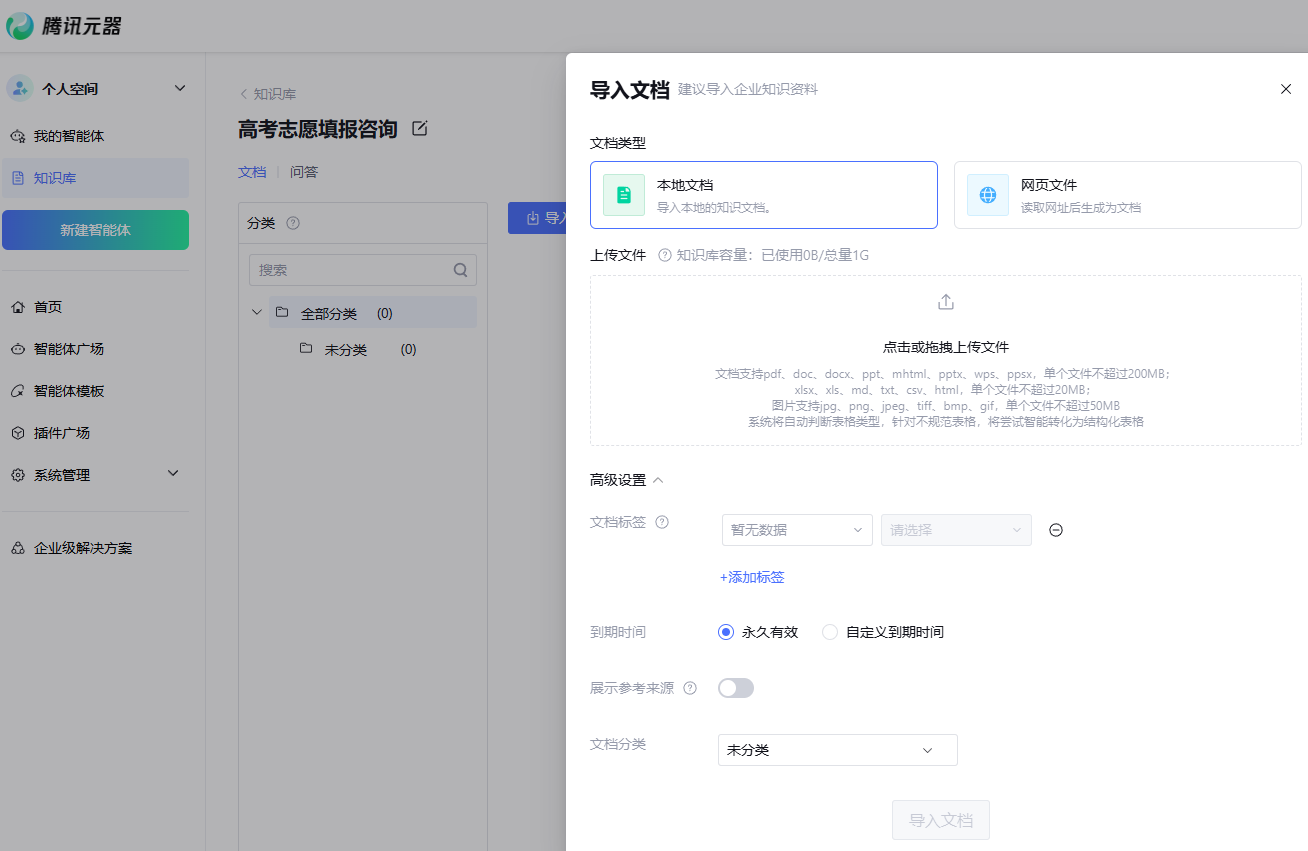Click the help icon next to 上传文件
This screenshot has height=851, width=1308.
click(665, 255)
